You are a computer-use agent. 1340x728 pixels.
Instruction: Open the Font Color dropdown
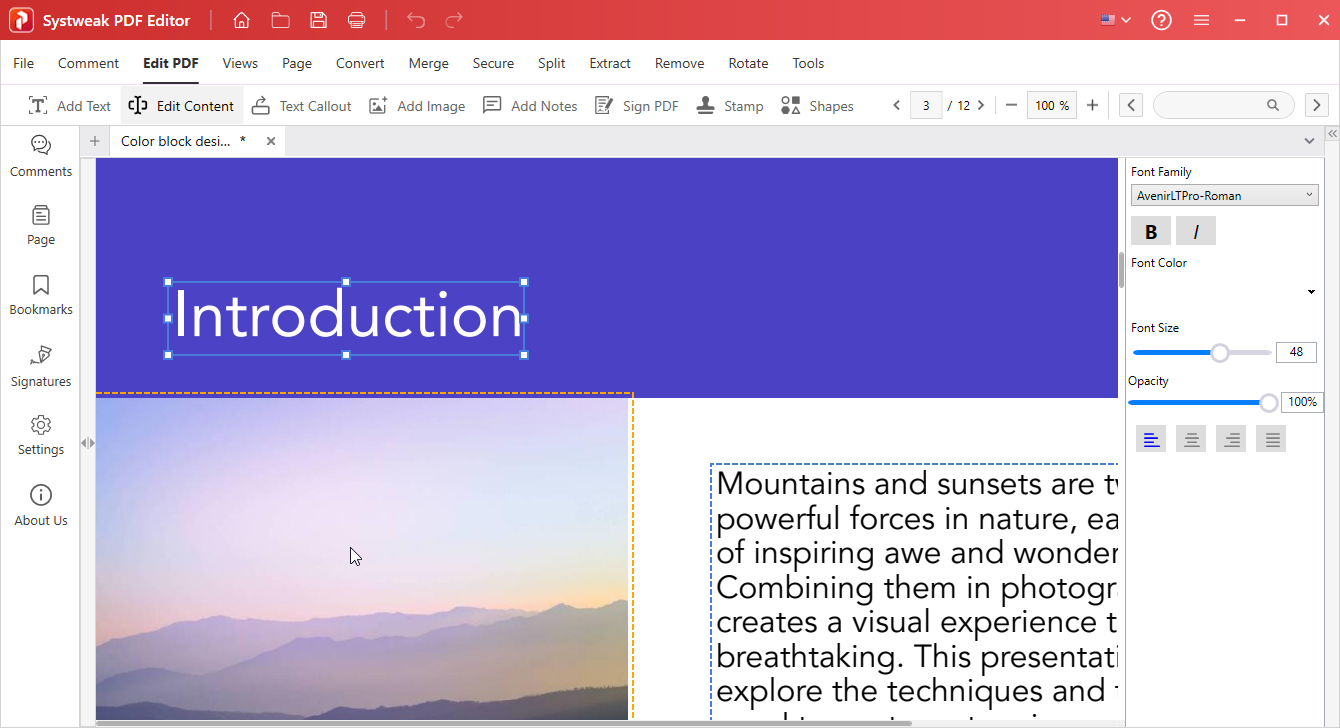coord(1310,291)
